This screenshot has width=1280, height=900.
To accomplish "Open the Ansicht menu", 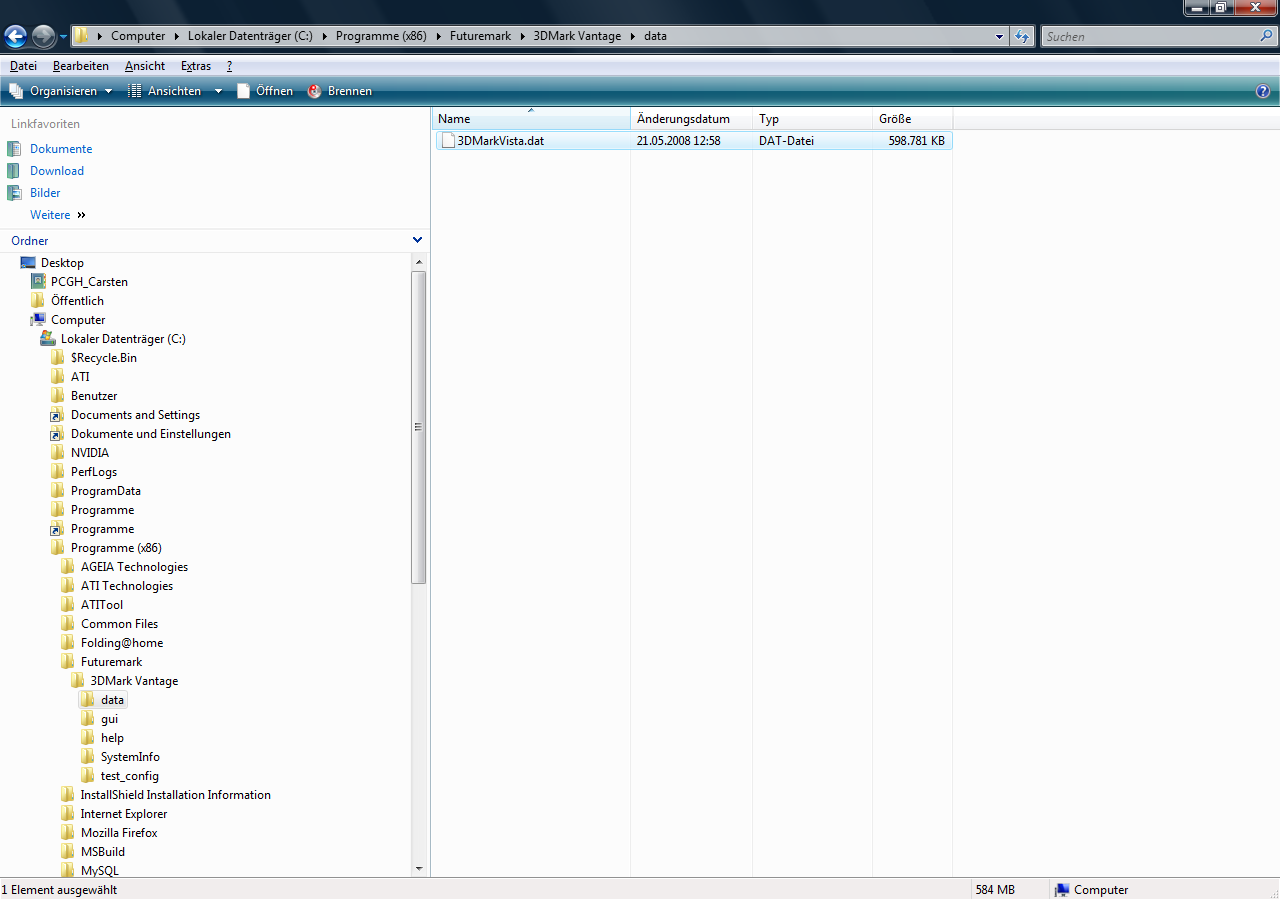I will [x=145, y=66].
